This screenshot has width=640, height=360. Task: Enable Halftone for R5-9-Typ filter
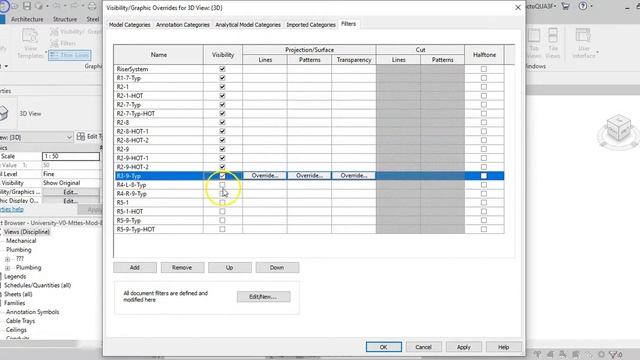pos(484,220)
